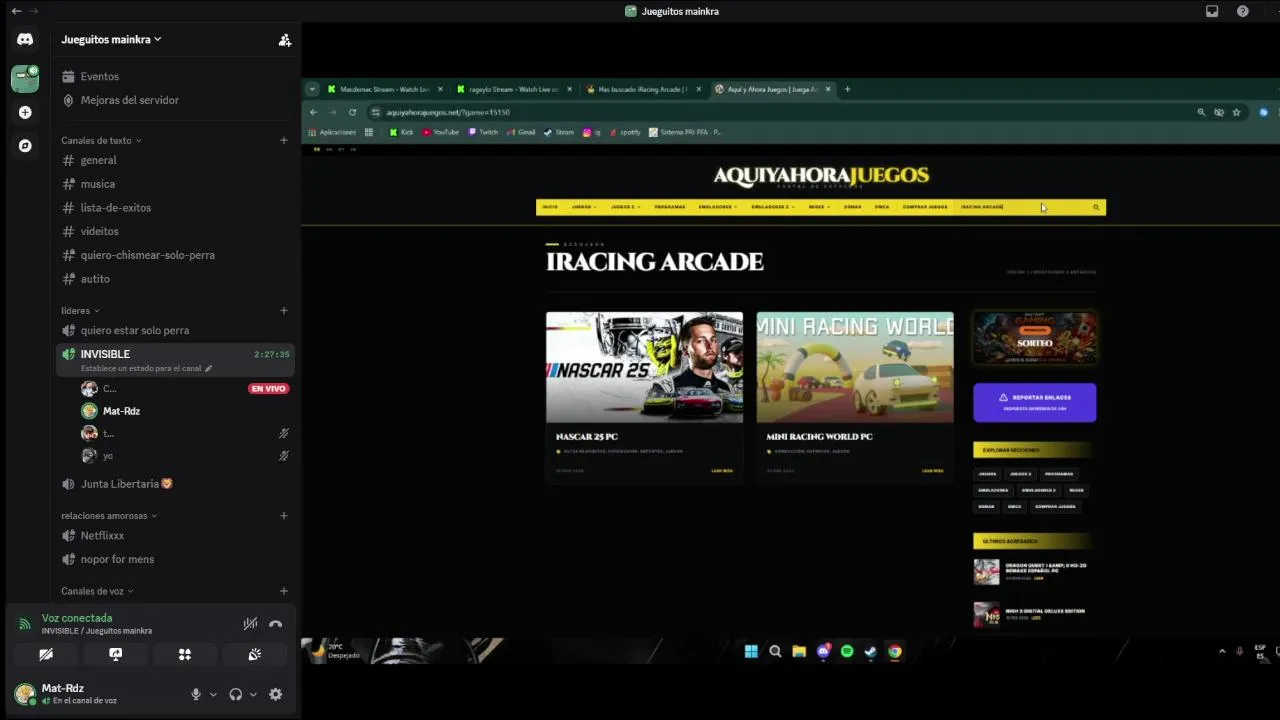Switch to the Macdemac Stream browser tab
The width and height of the screenshot is (1280, 720).
click(x=386, y=89)
